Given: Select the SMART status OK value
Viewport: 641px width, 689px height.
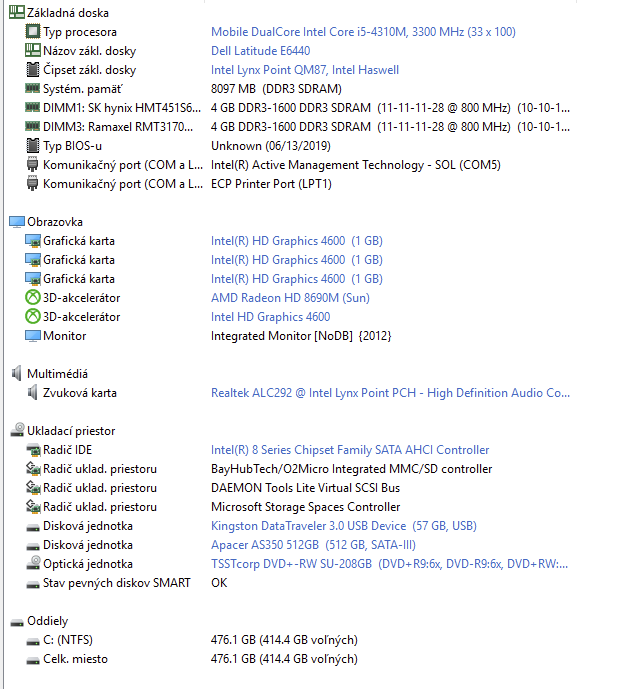Looking at the screenshot, I should click(x=219, y=583).
